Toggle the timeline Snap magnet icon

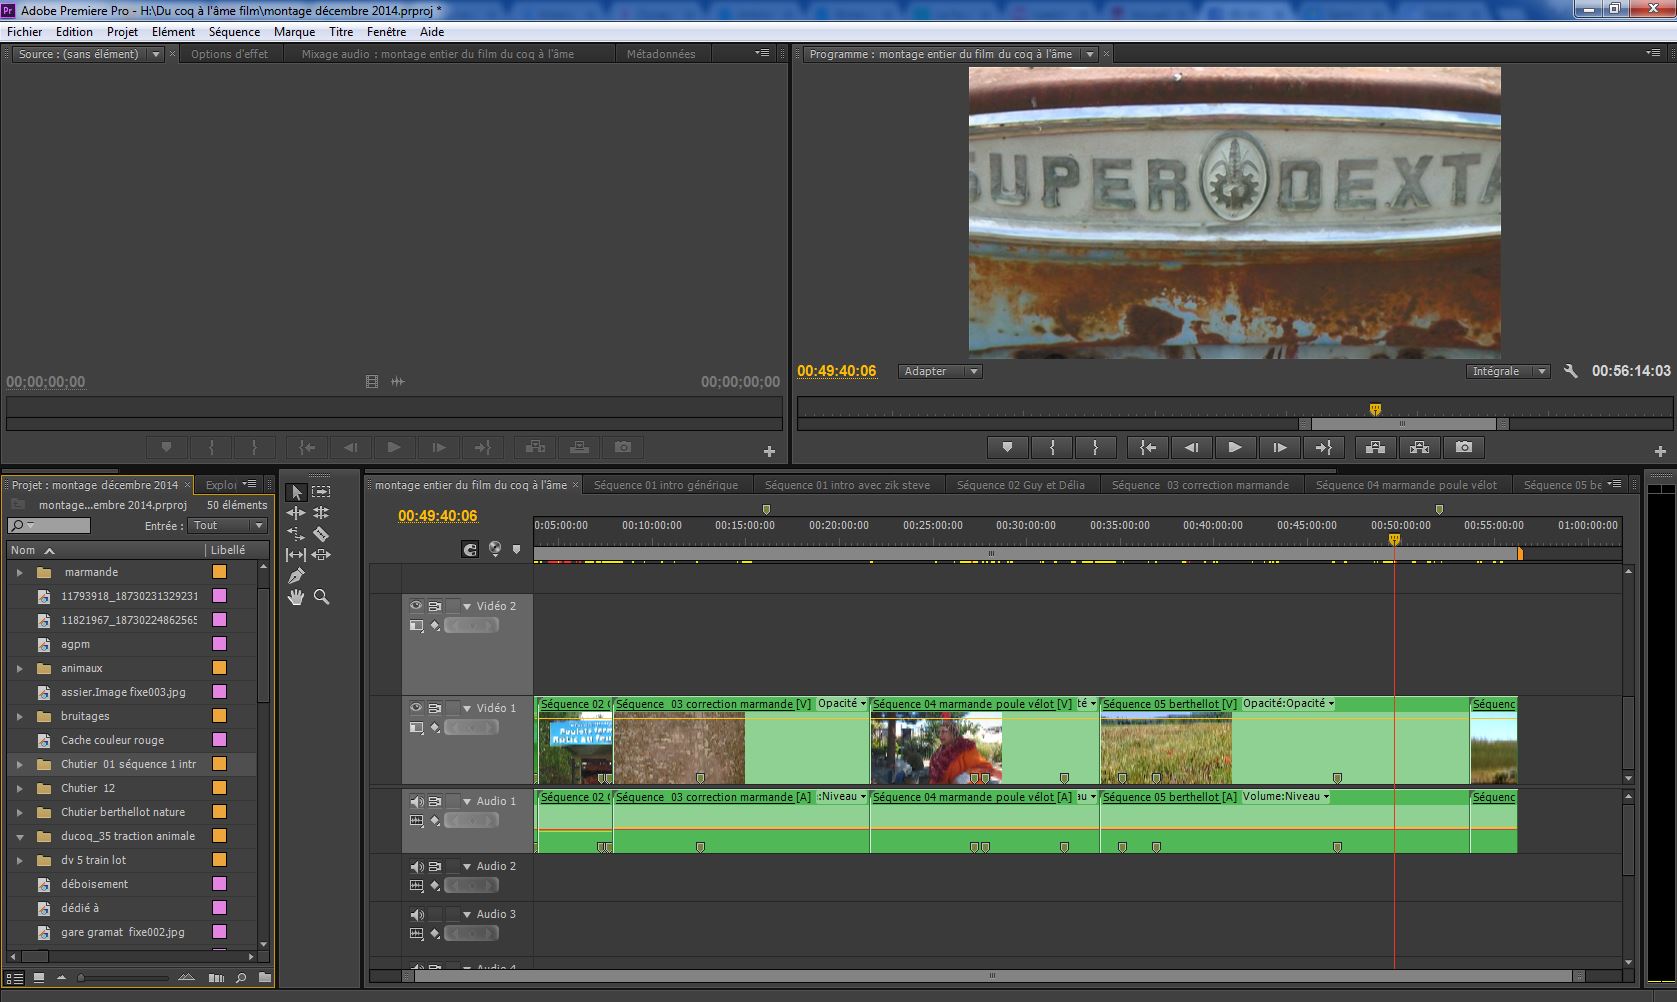point(470,549)
